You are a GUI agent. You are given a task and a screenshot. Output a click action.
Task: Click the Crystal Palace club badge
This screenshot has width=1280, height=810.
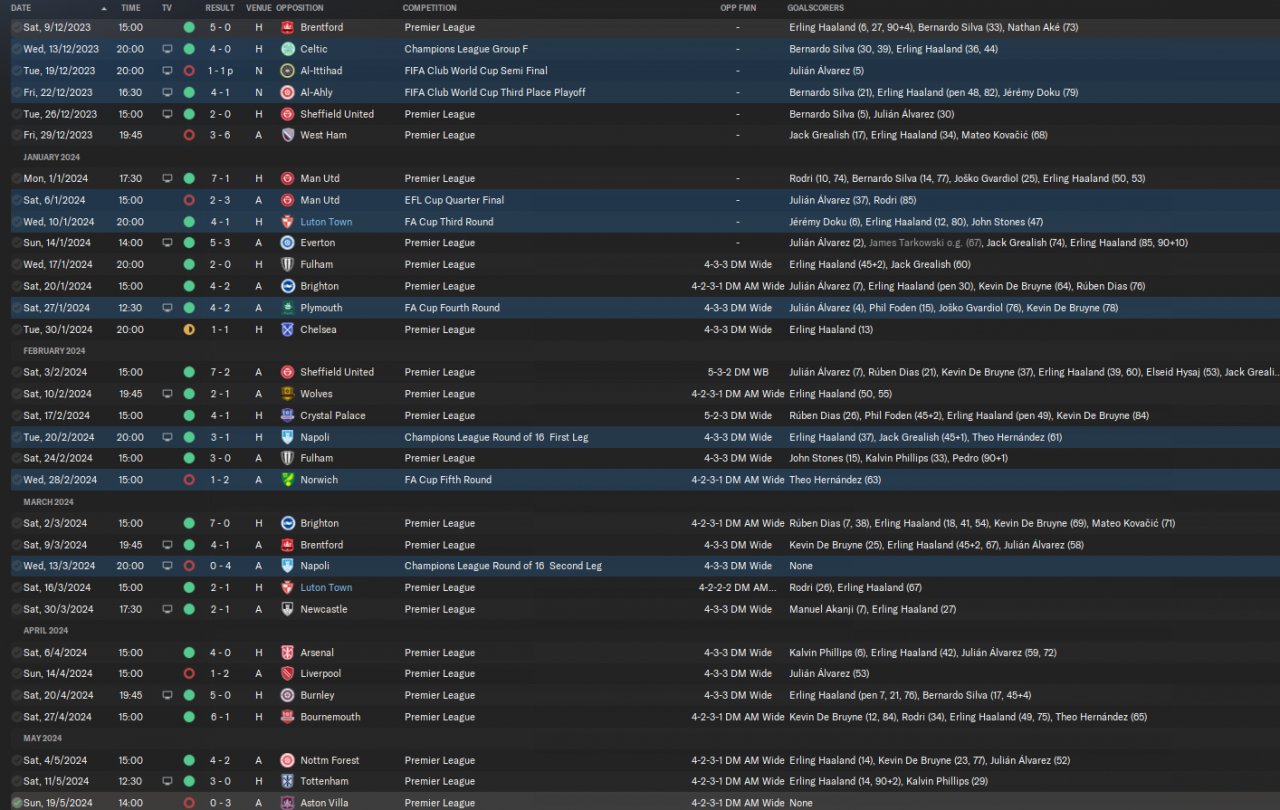pyautogui.click(x=287, y=415)
